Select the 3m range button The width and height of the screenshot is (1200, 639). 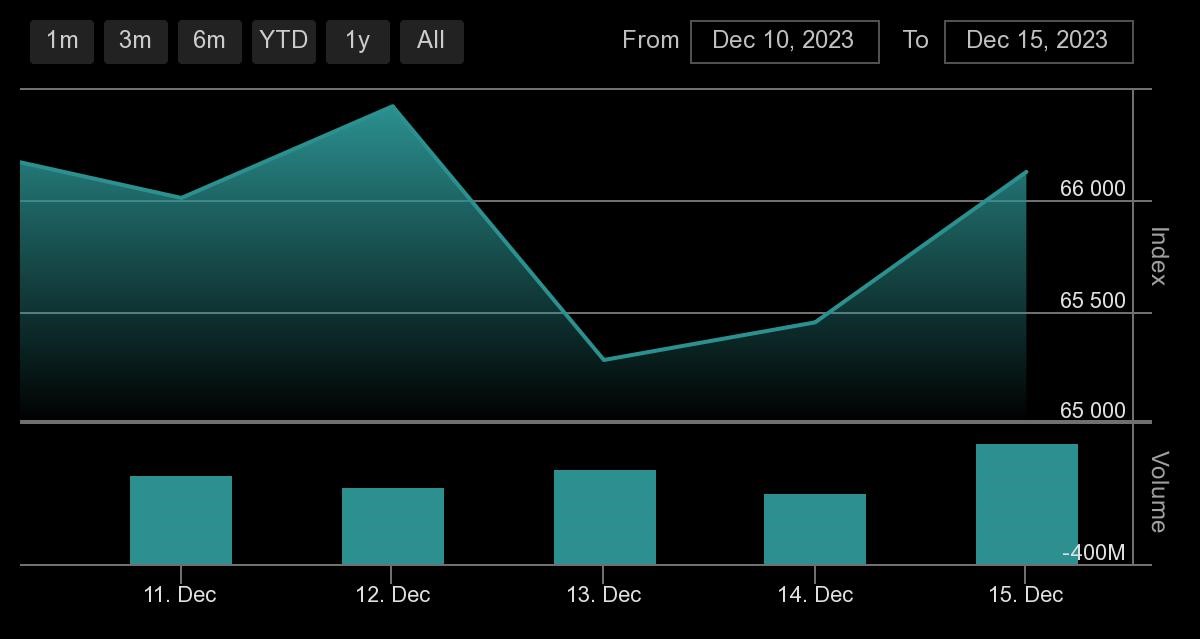(x=135, y=41)
